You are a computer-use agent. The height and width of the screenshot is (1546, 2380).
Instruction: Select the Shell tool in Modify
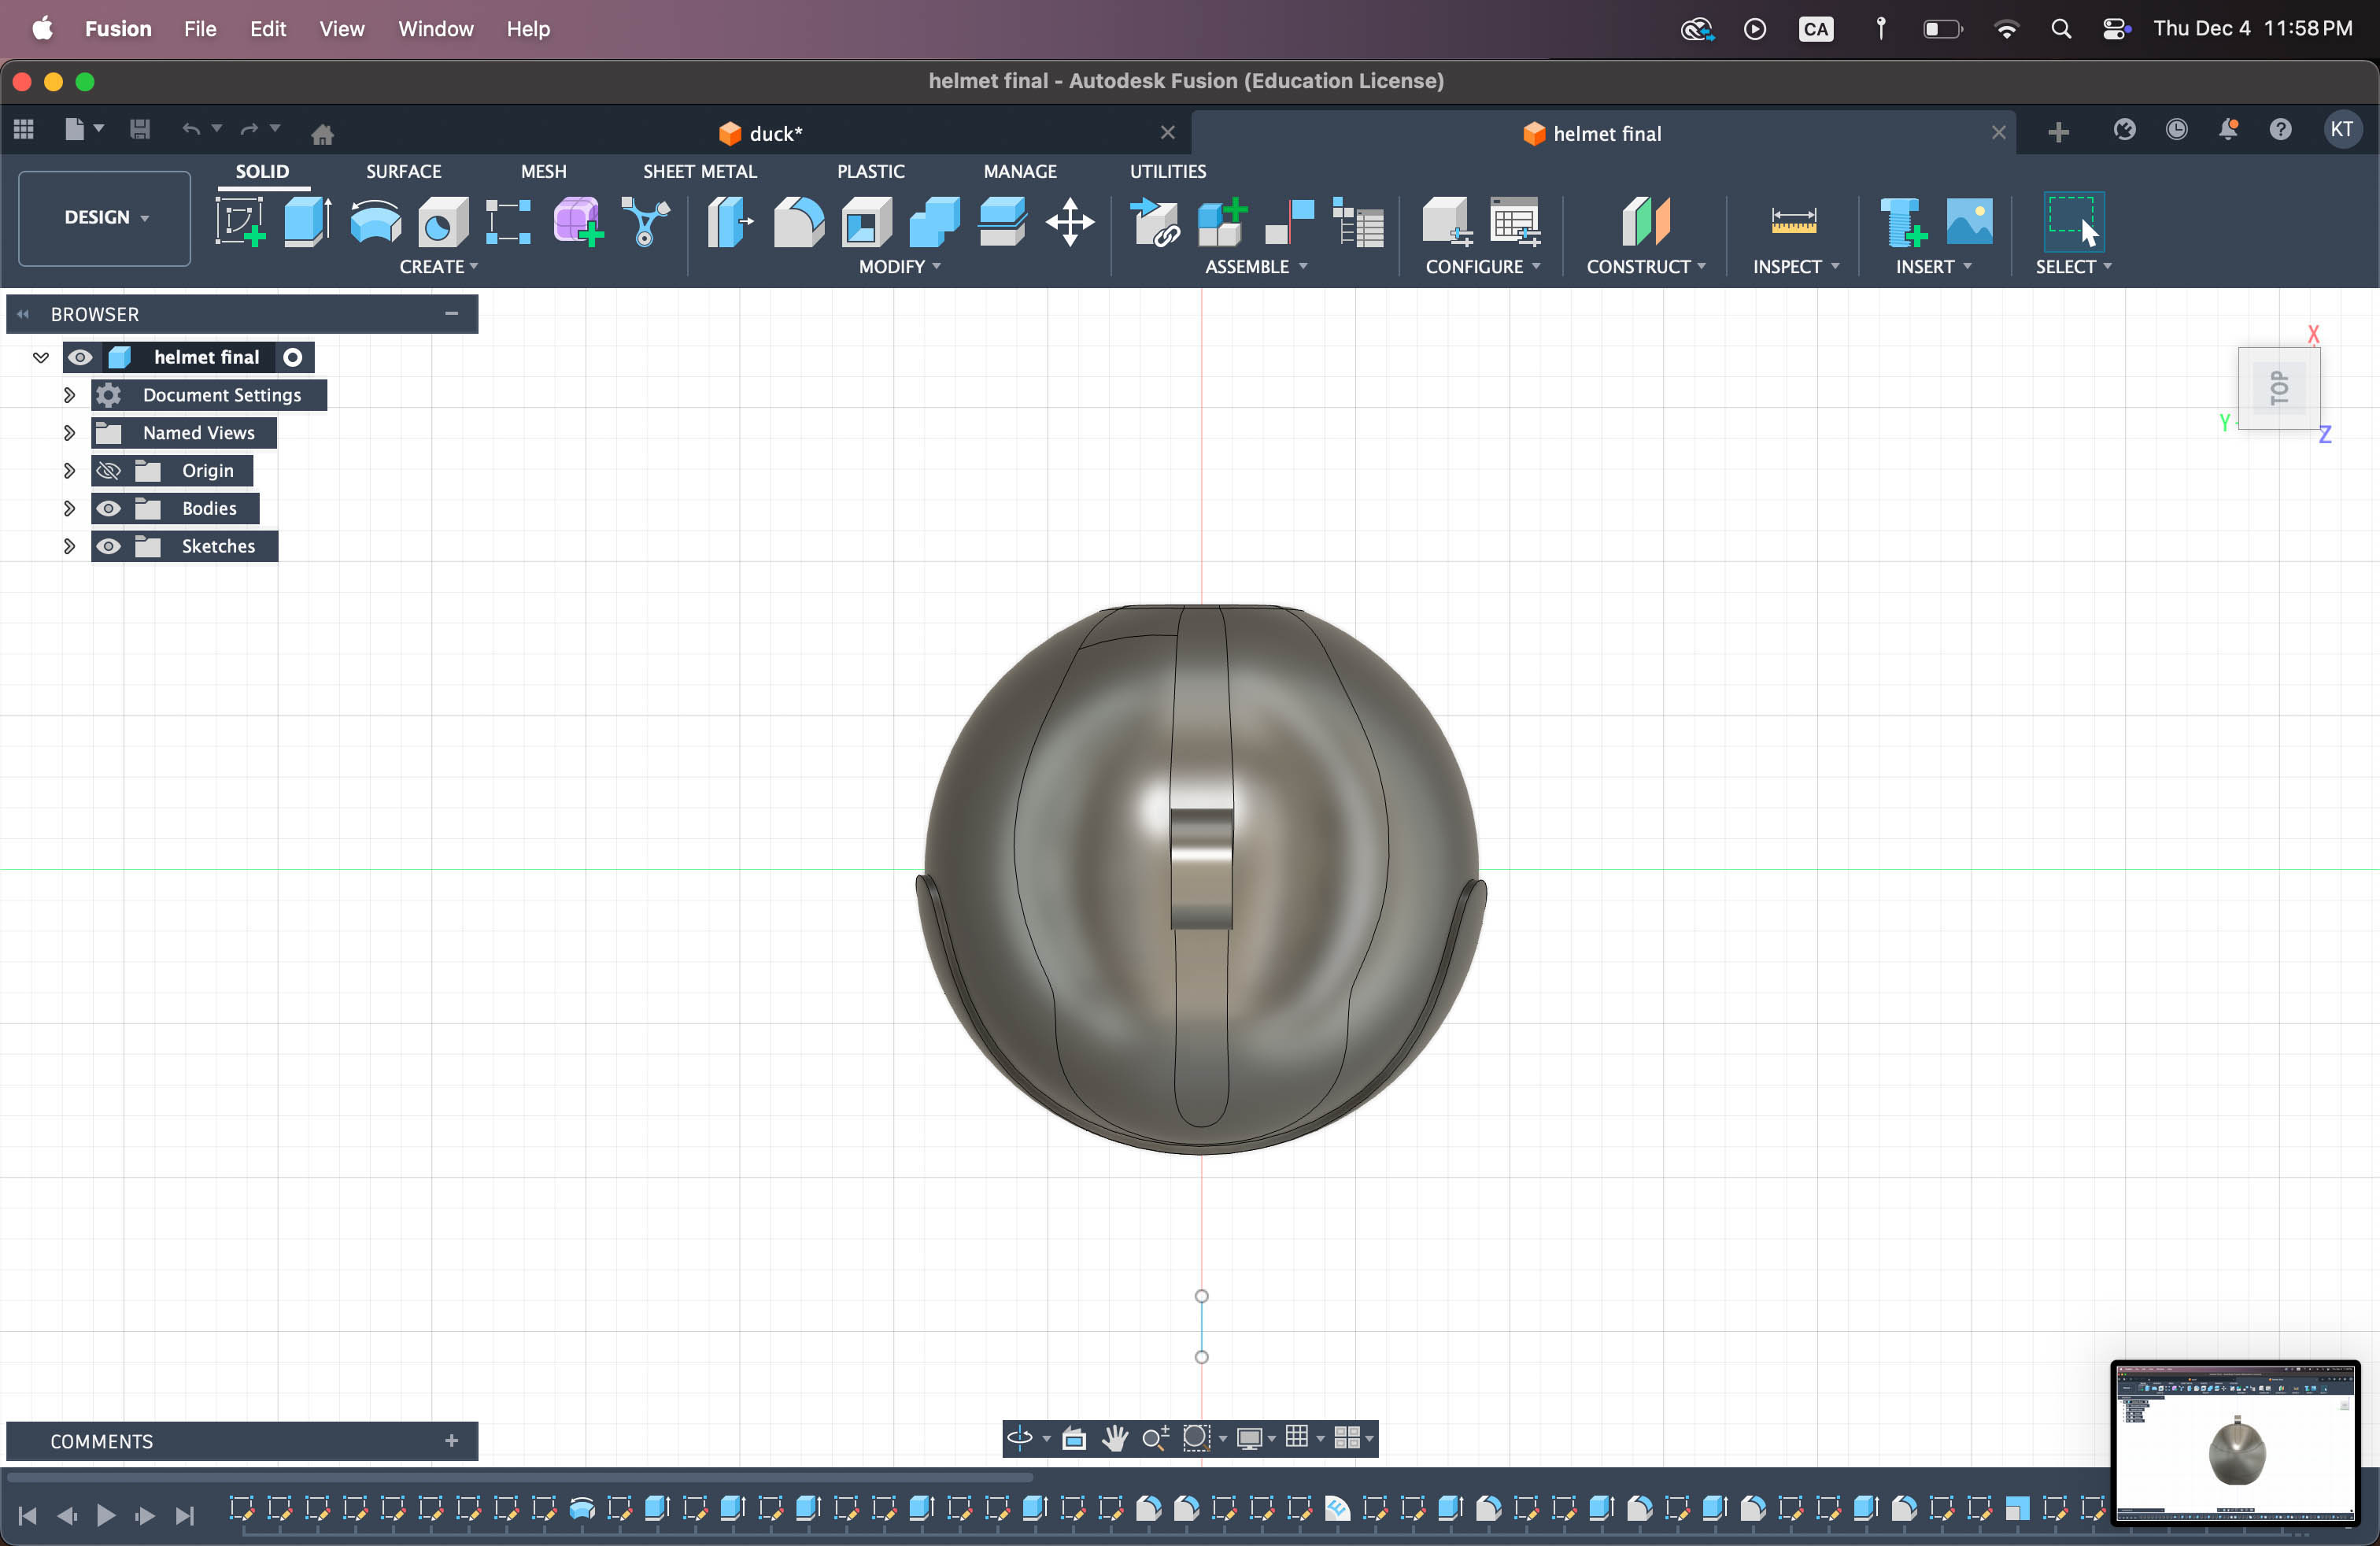tap(866, 221)
